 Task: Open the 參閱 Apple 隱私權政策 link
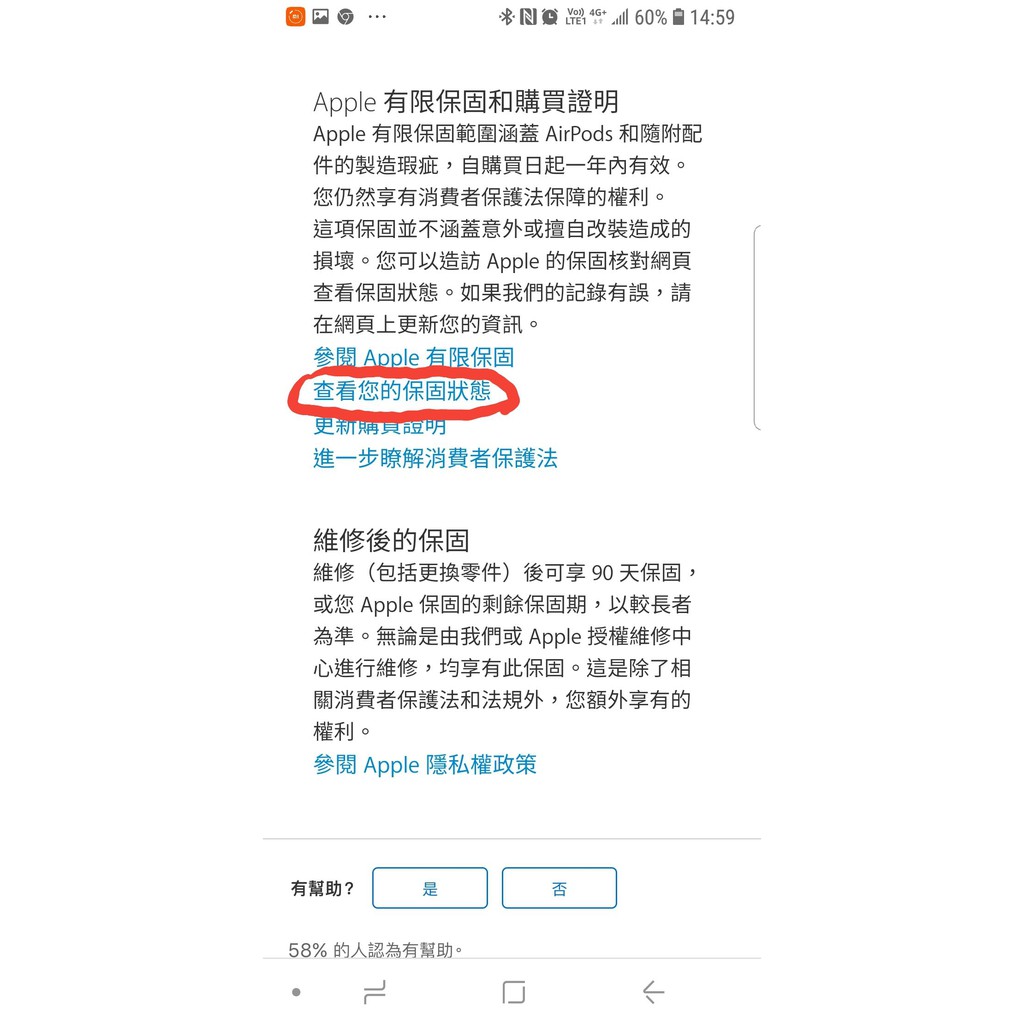[424, 764]
